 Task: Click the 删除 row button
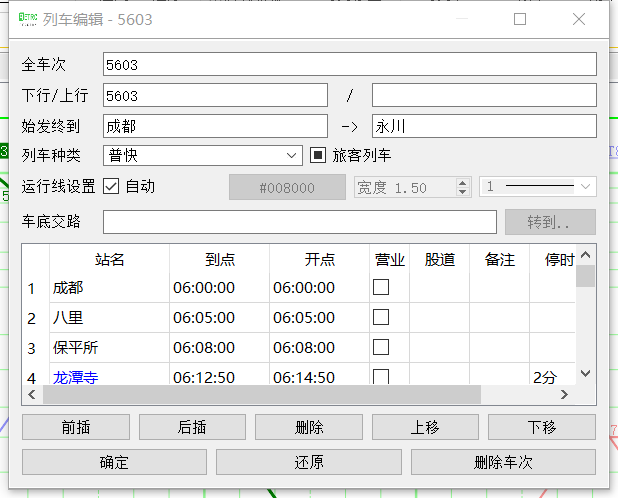click(309, 427)
